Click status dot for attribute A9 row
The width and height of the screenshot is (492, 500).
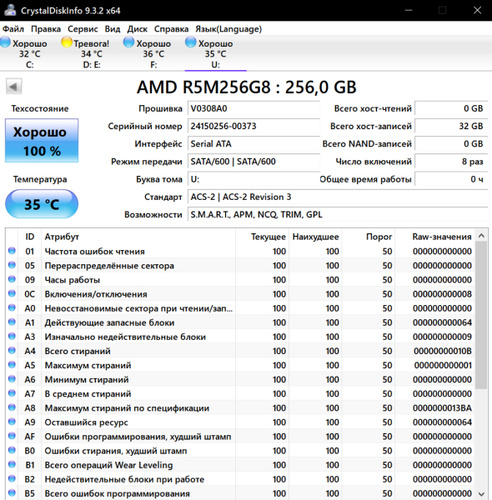pyautogui.click(x=12, y=422)
